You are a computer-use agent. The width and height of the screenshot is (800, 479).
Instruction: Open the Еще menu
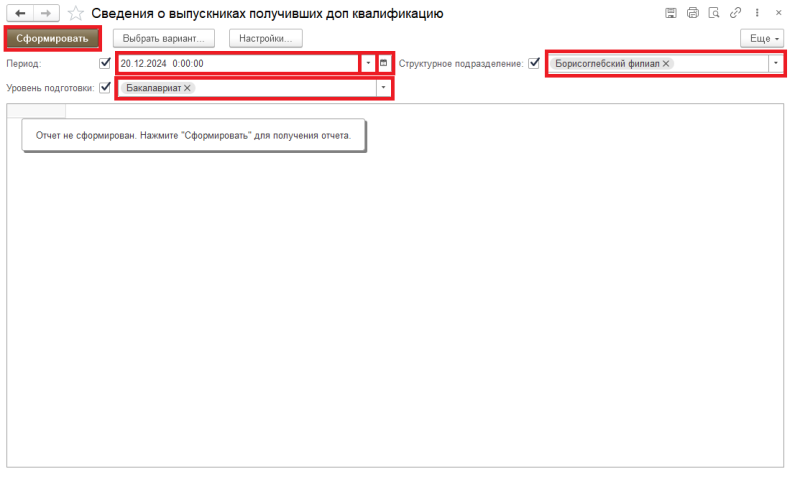click(x=762, y=38)
